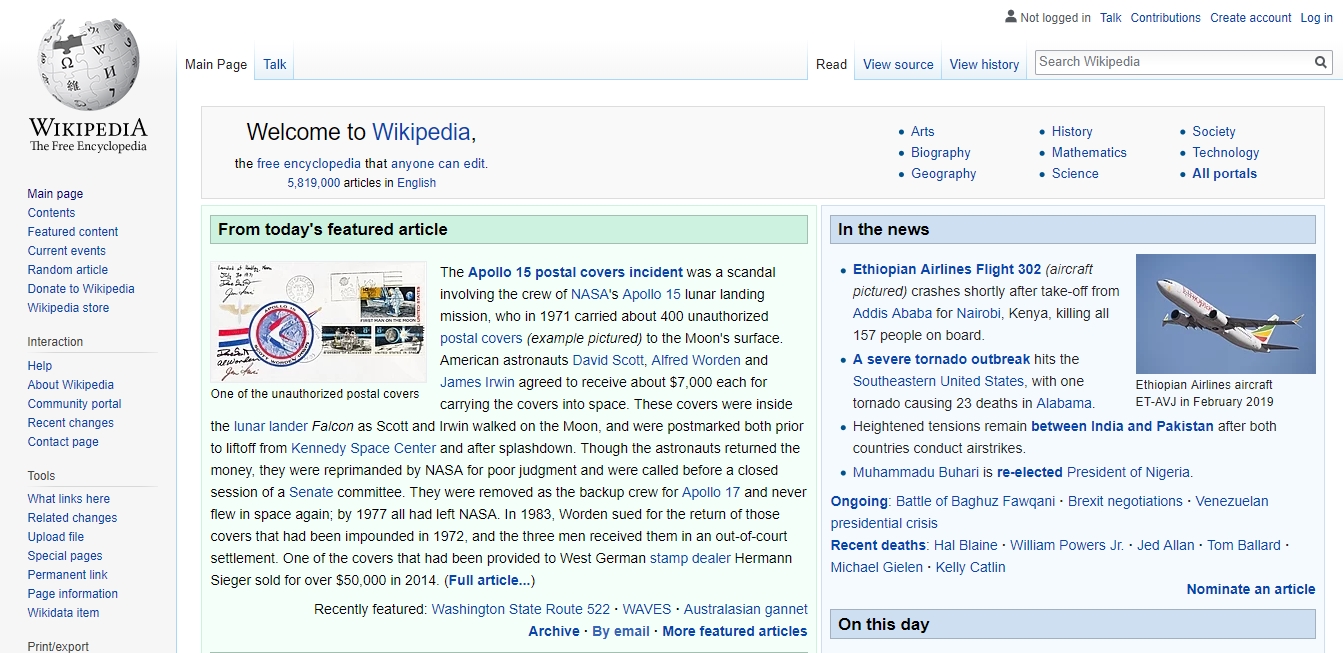Open the Arts portal

point(923,132)
